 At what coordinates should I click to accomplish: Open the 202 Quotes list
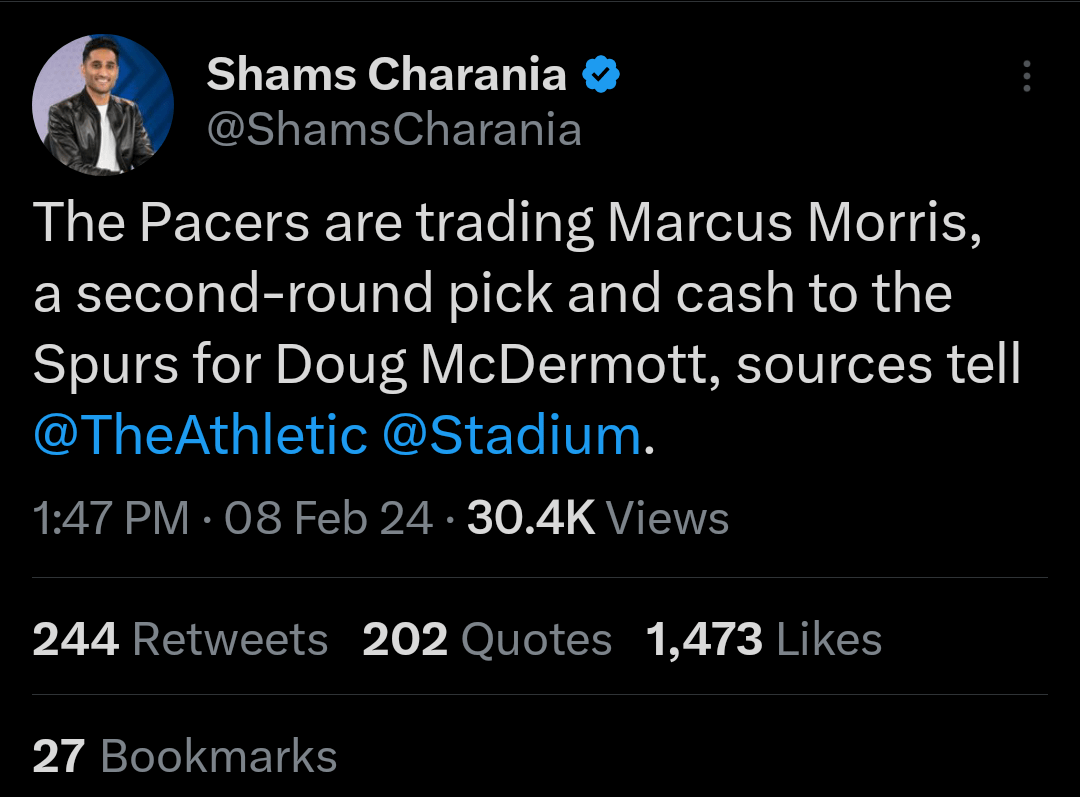(487, 640)
